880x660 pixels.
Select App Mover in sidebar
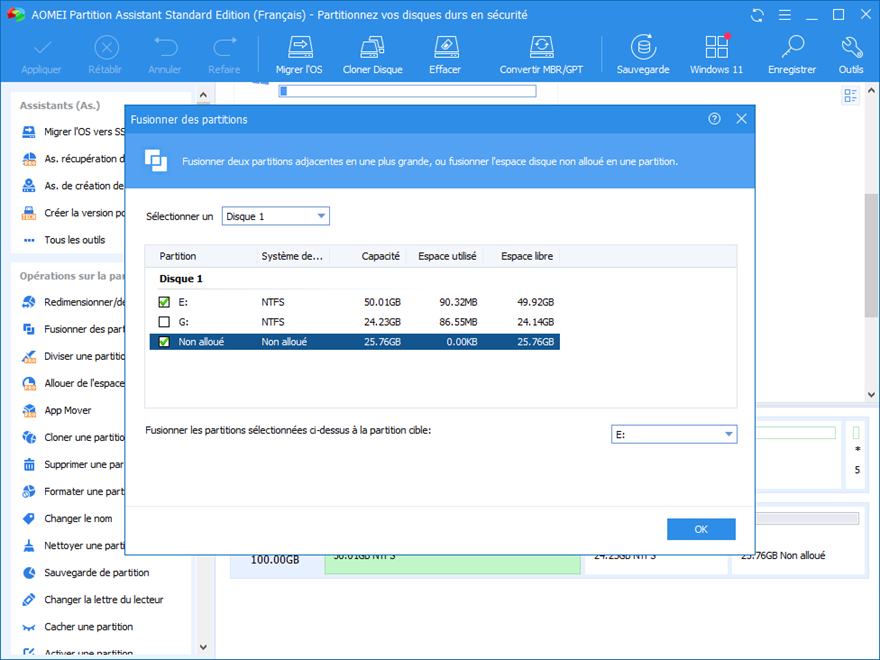coord(67,410)
